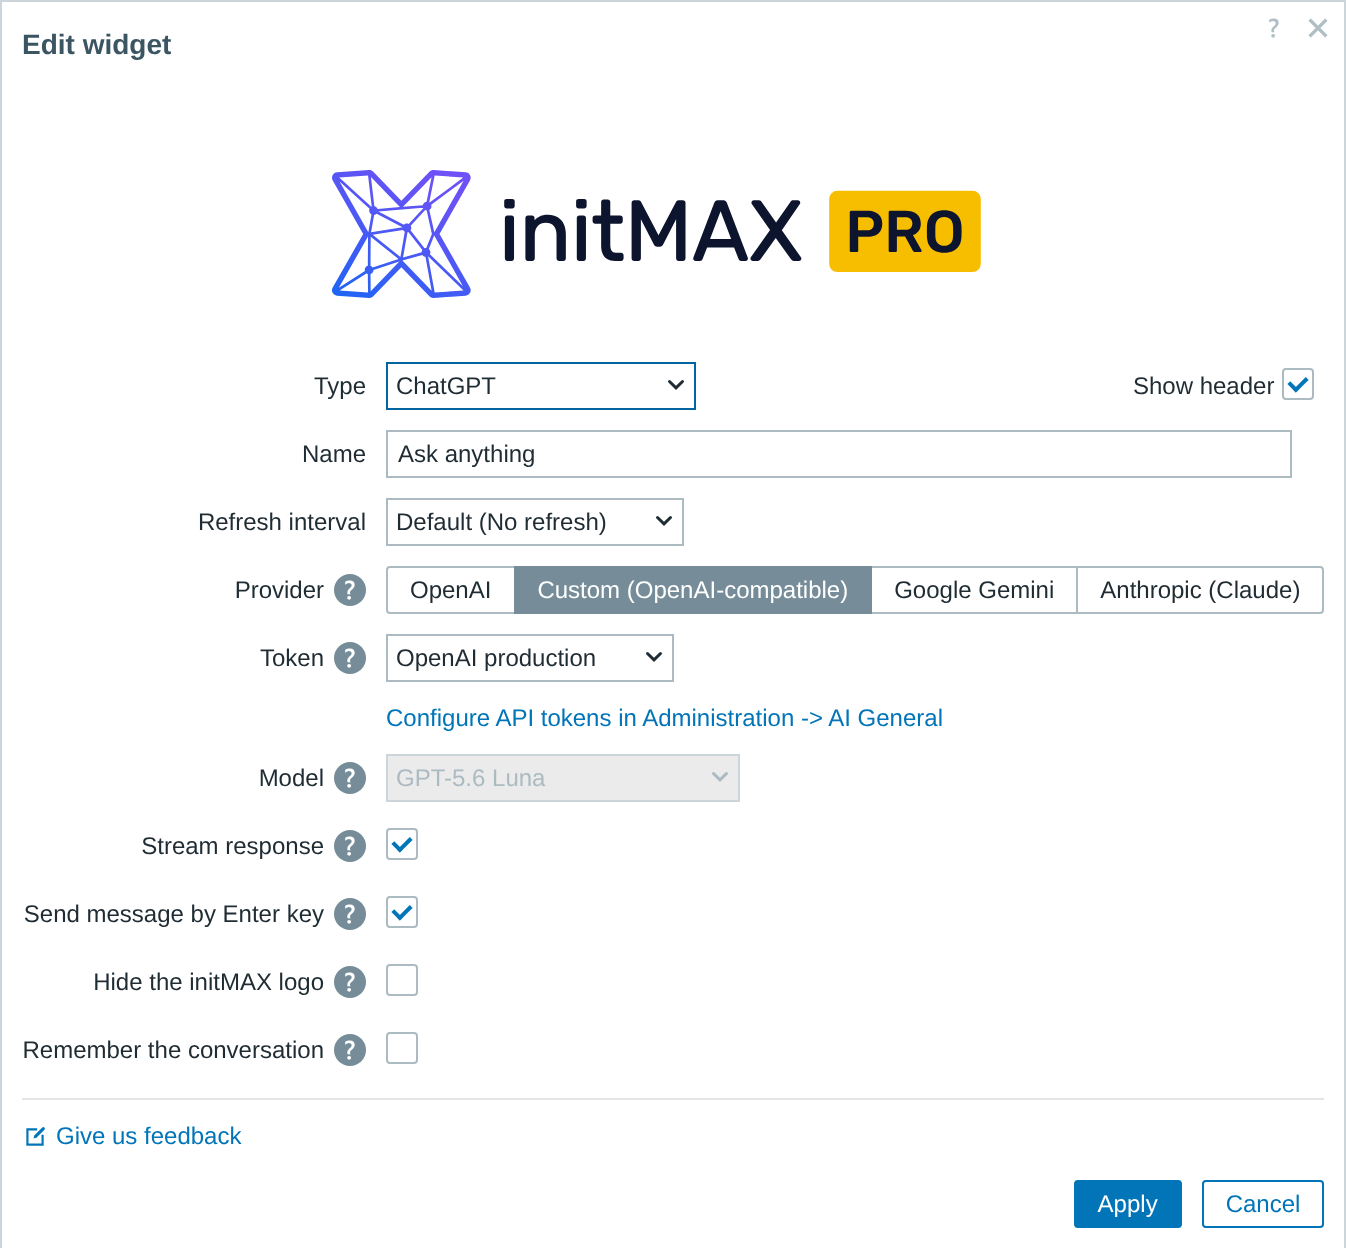Focus the Name field with Ask anything
Image resolution: width=1346 pixels, height=1248 pixels.
pos(839,454)
